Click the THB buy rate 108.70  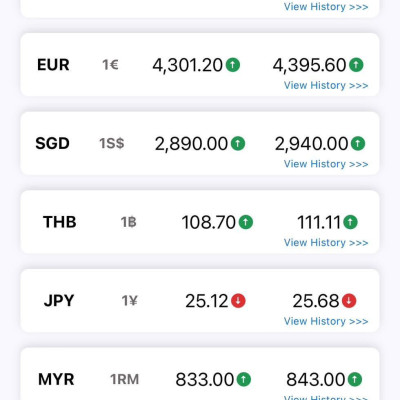(x=209, y=222)
